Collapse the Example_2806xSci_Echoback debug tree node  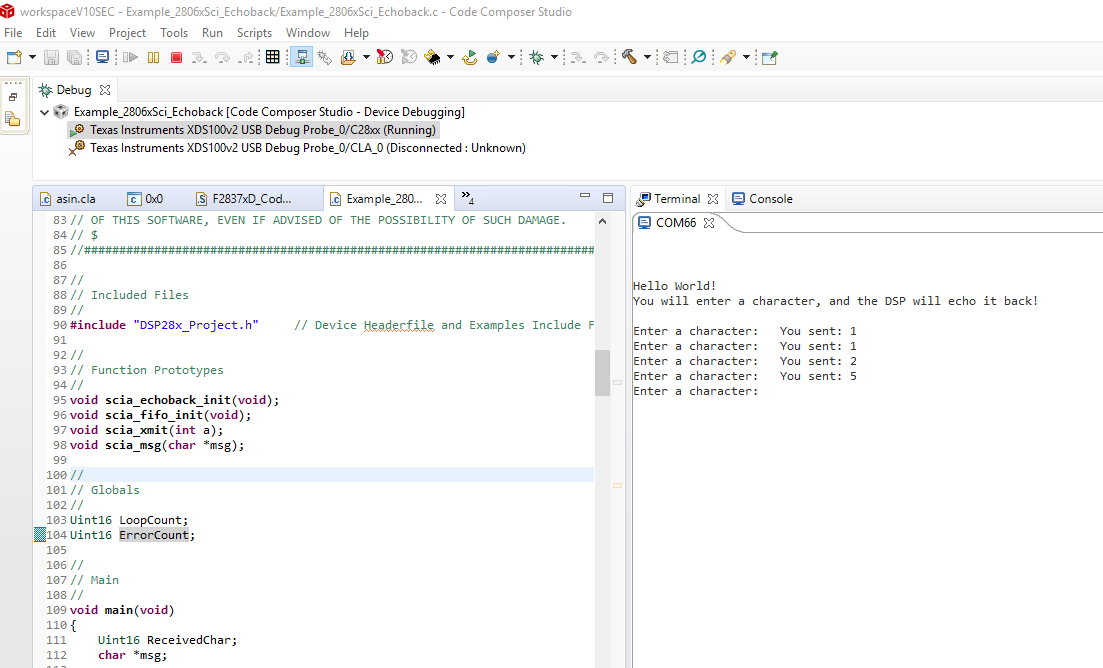[x=44, y=112]
